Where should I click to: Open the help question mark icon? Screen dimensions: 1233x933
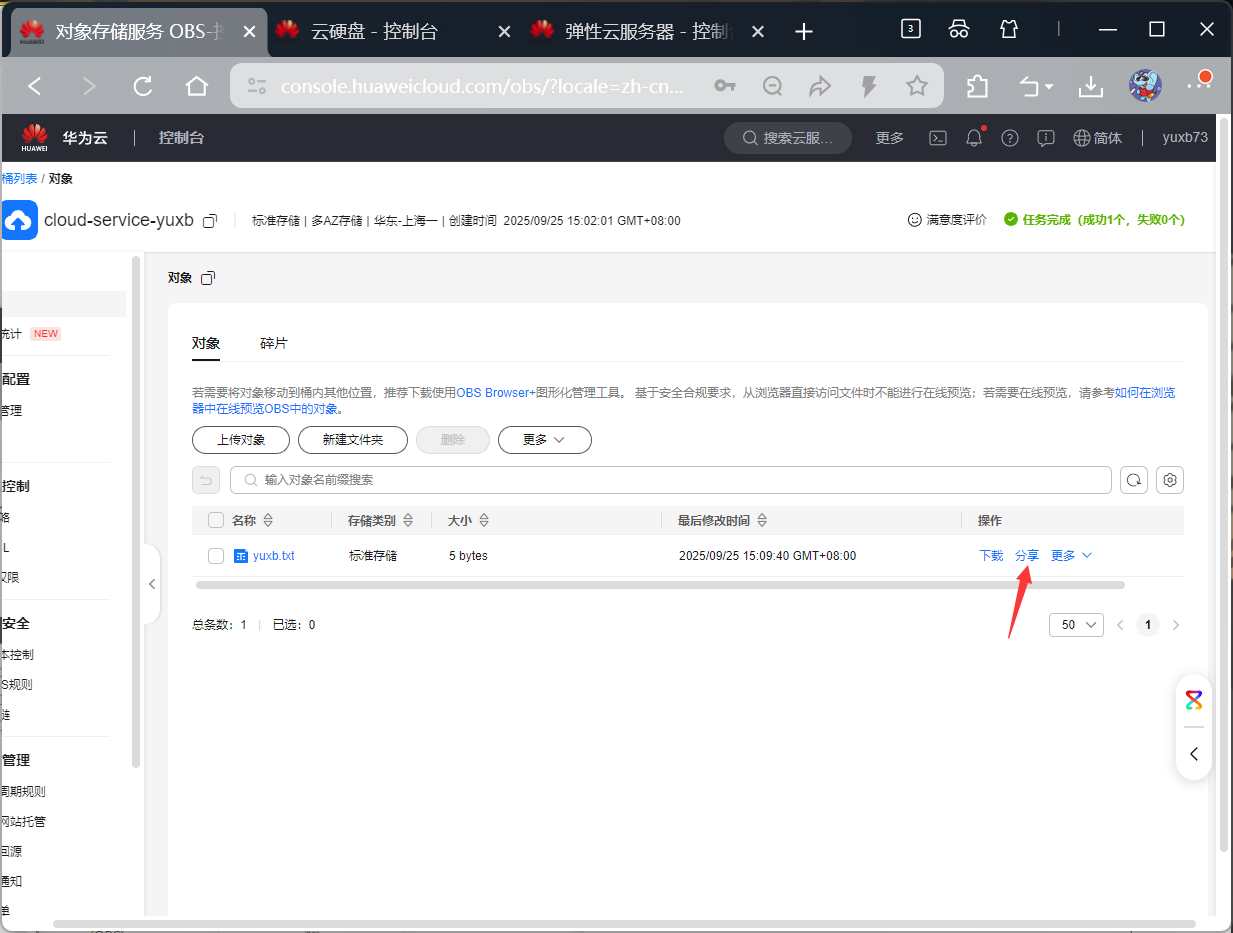coord(1010,138)
